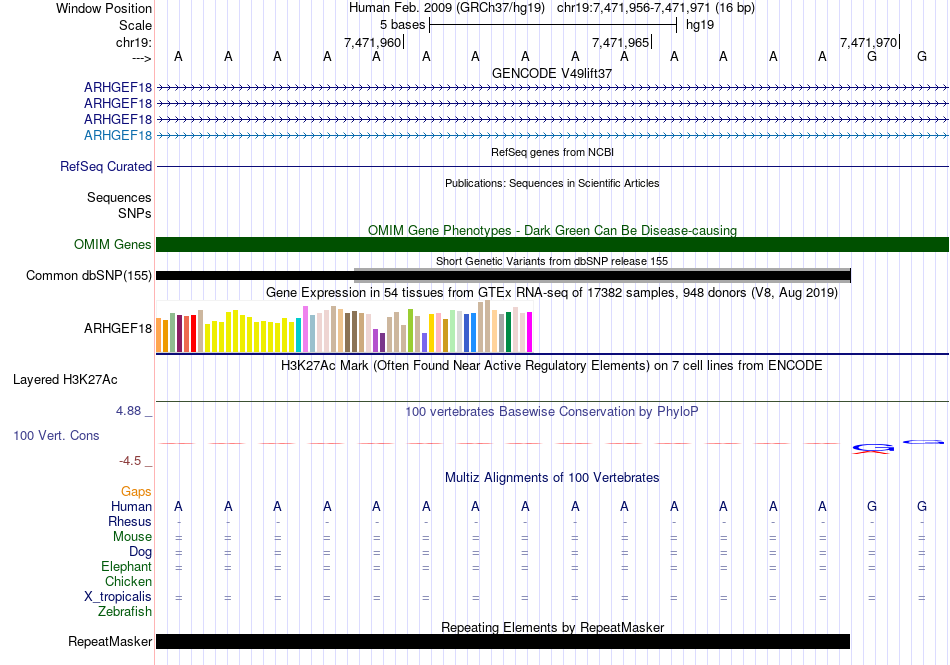
Task: Click Short Genetic Variants from dbSNP title
Action: click(552, 261)
